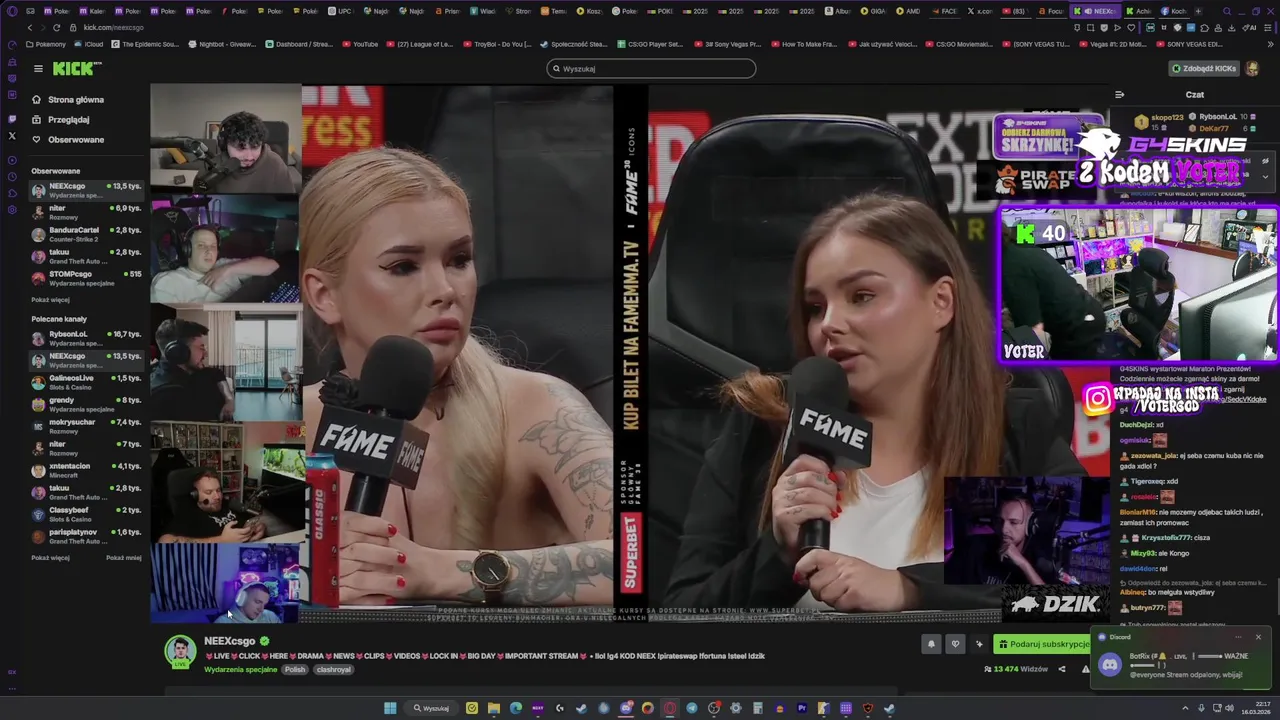1280x720 pixels.
Task: Open niter channel in Obserwowane list
Action: [86, 212]
